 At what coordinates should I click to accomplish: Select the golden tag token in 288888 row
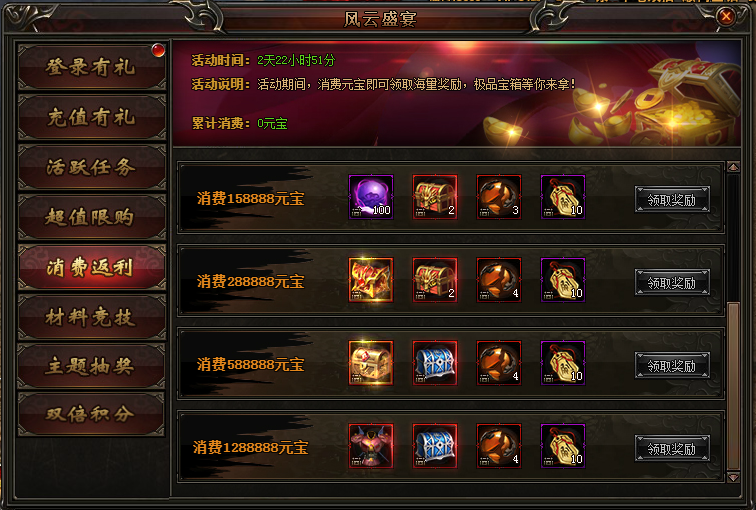coord(563,280)
